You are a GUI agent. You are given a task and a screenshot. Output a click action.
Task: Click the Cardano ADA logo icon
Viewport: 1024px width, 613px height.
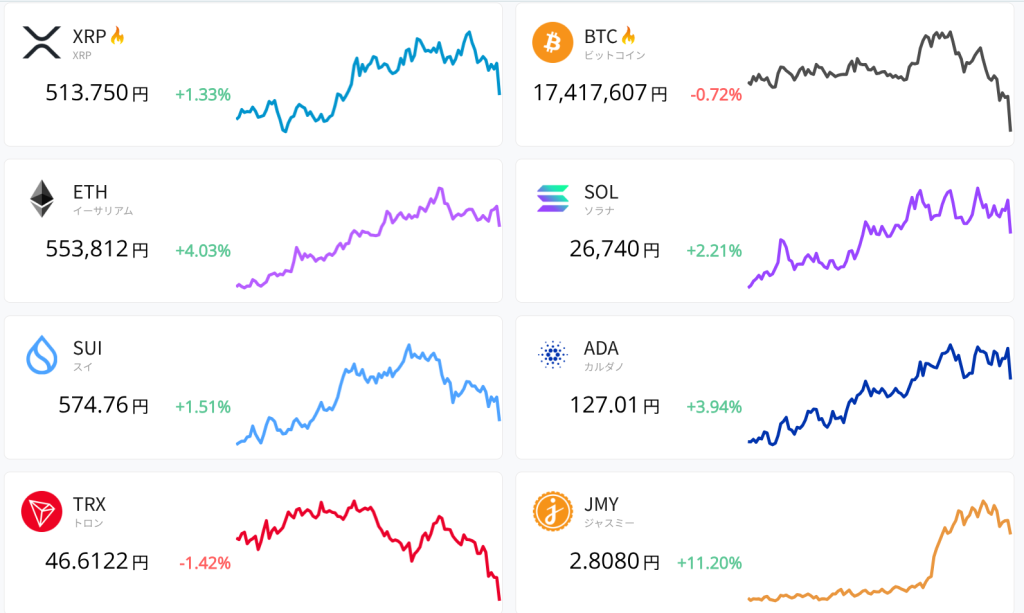[x=553, y=355]
